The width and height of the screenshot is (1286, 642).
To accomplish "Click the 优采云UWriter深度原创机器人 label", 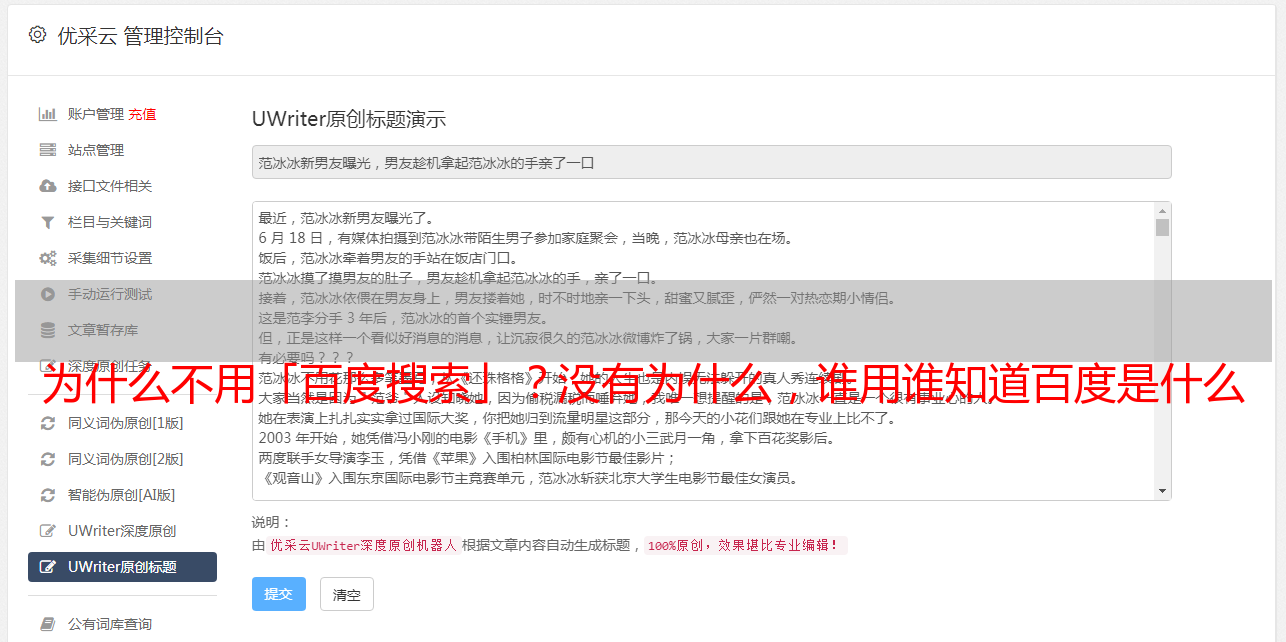I will coord(364,546).
